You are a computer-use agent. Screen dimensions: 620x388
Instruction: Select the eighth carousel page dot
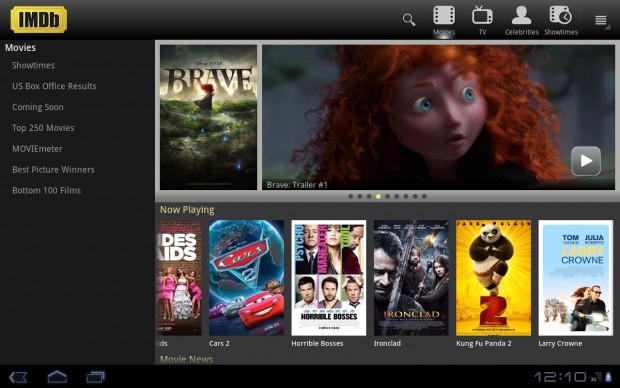tap(415, 197)
